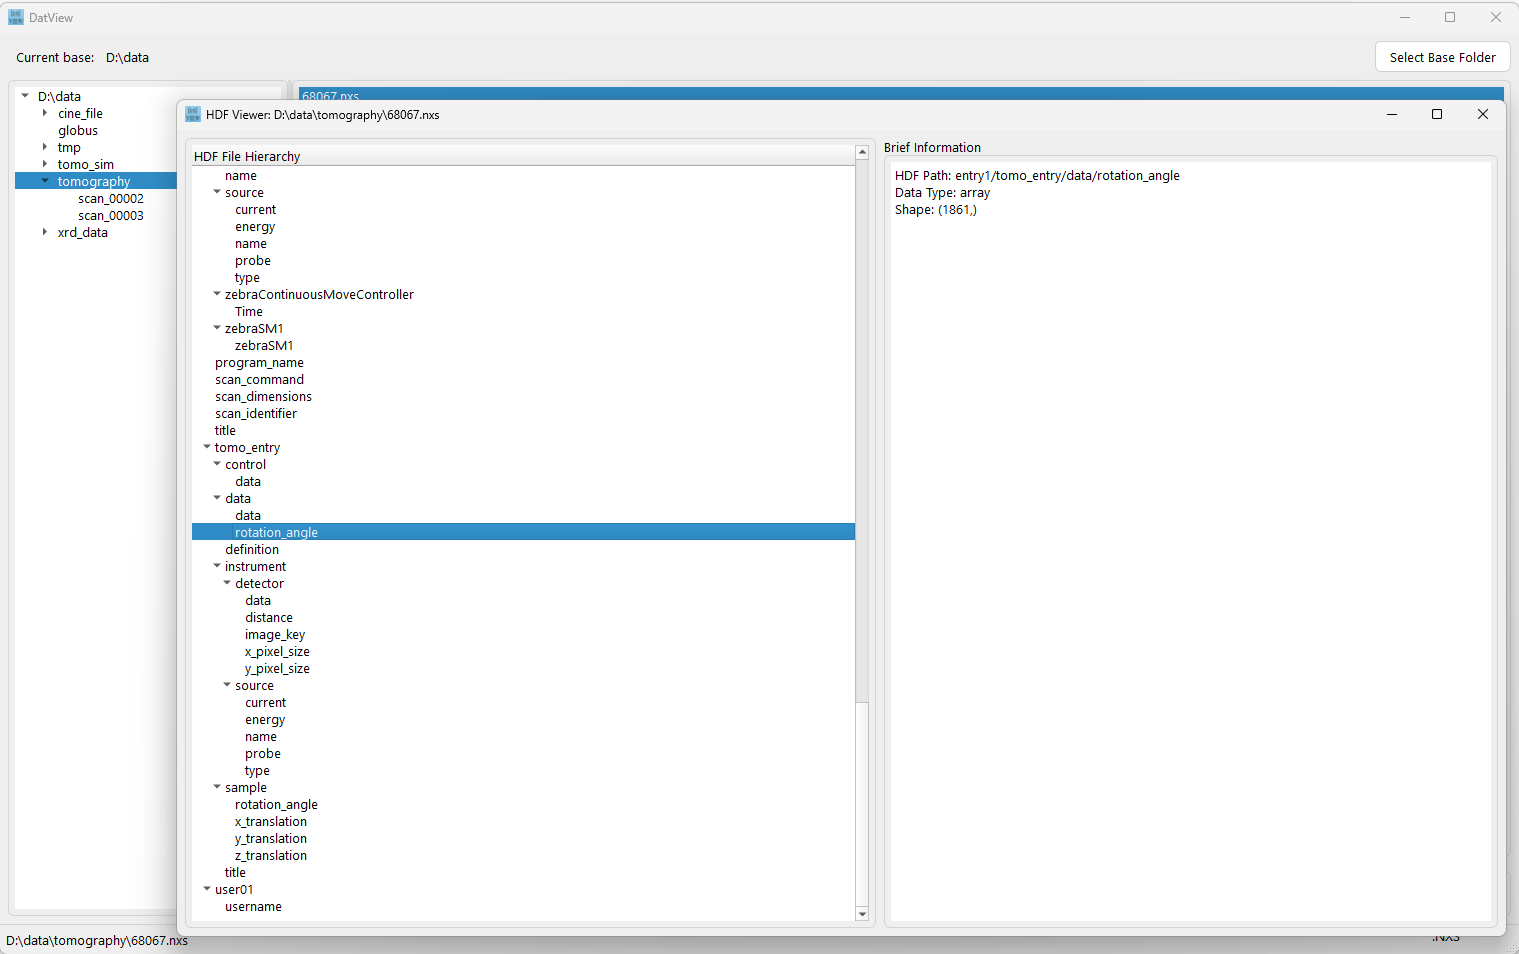Open scan_00002 in folder tree

pyautogui.click(x=111, y=199)
